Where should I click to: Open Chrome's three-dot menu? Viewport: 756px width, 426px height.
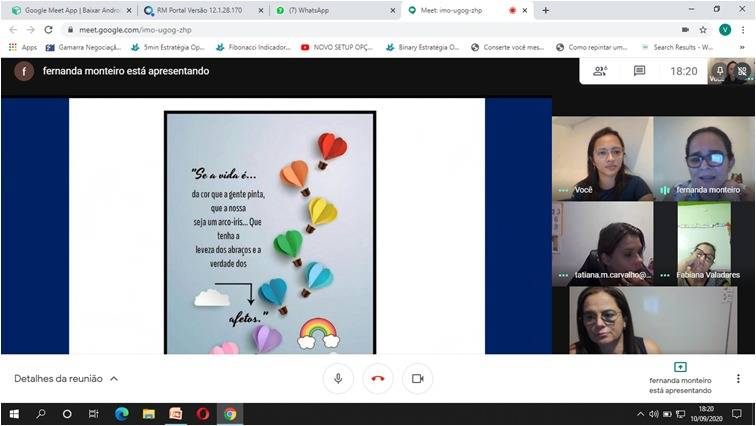coord(743,29)
